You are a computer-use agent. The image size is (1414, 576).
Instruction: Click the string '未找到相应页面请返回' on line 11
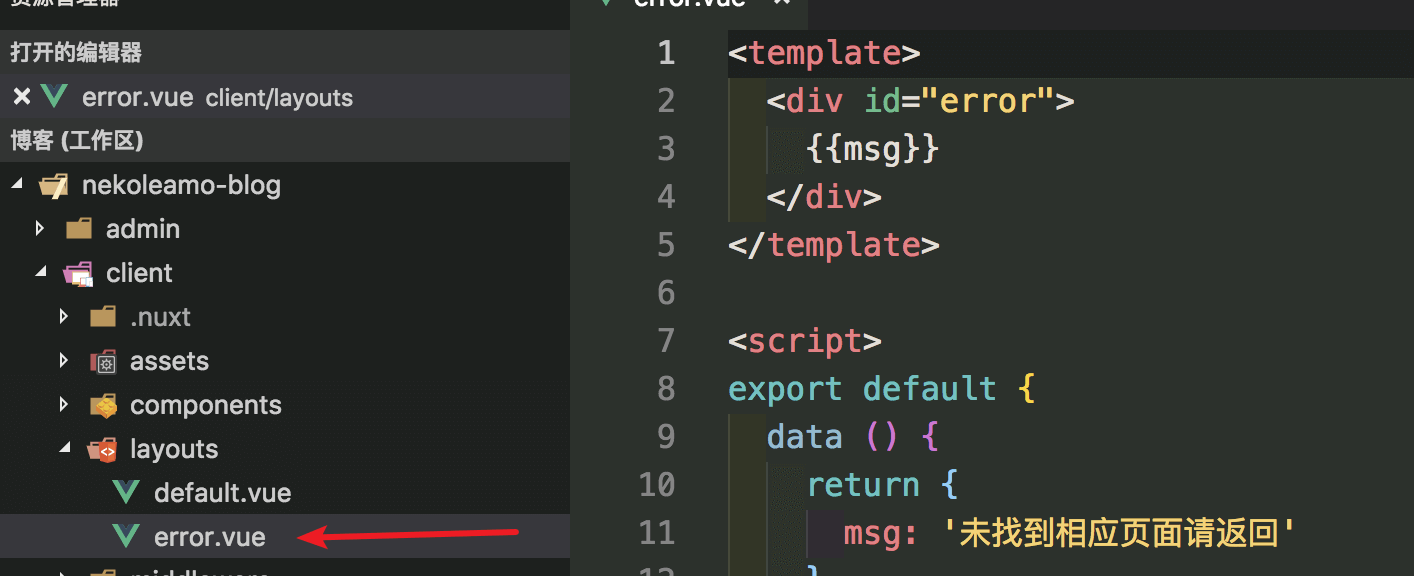(1120, 532)
